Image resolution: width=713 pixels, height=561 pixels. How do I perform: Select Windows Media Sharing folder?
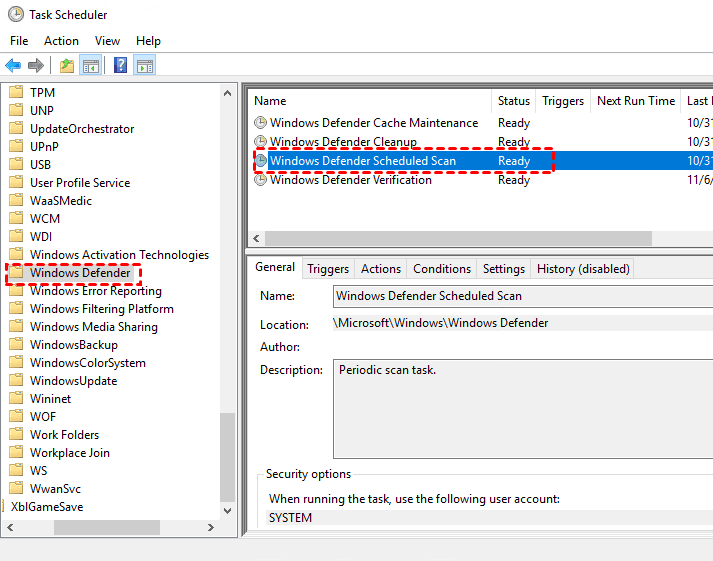94,326
